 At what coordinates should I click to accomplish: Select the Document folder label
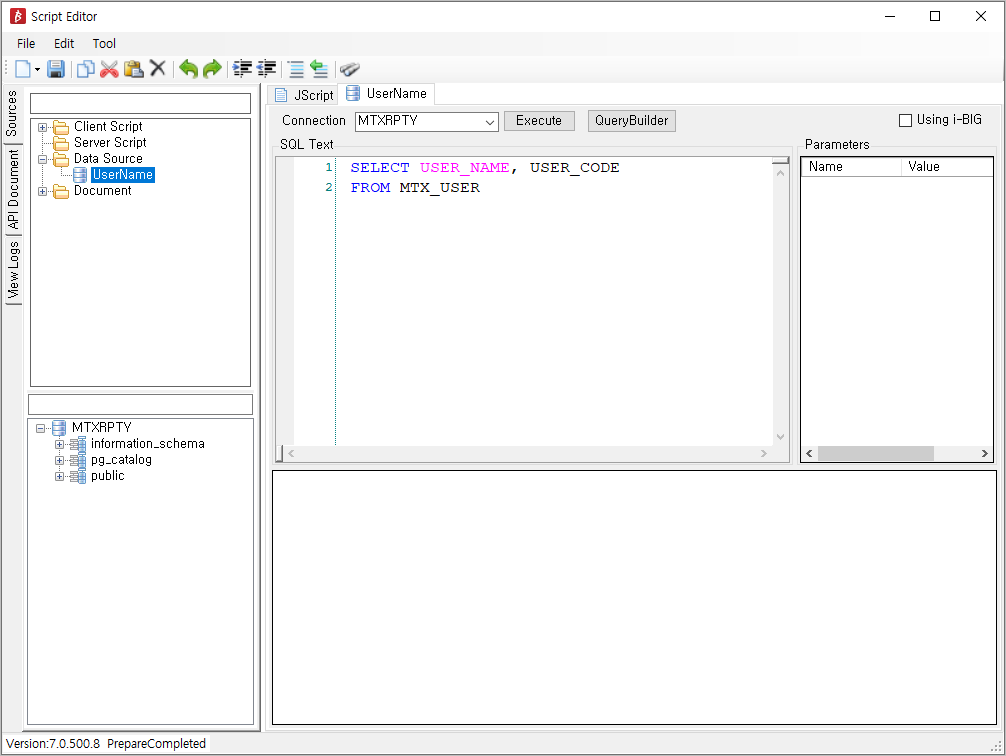(102, 191)
